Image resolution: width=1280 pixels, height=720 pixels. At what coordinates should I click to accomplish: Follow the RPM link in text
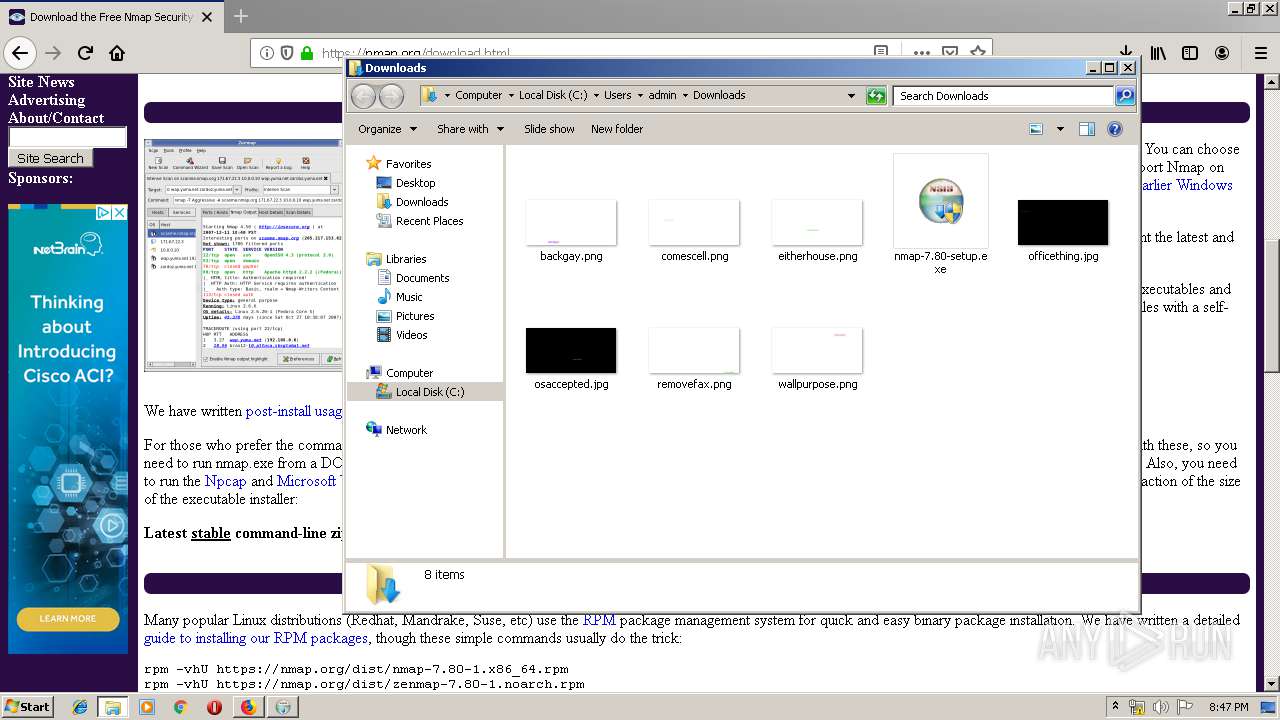click(x=599, y=620)
